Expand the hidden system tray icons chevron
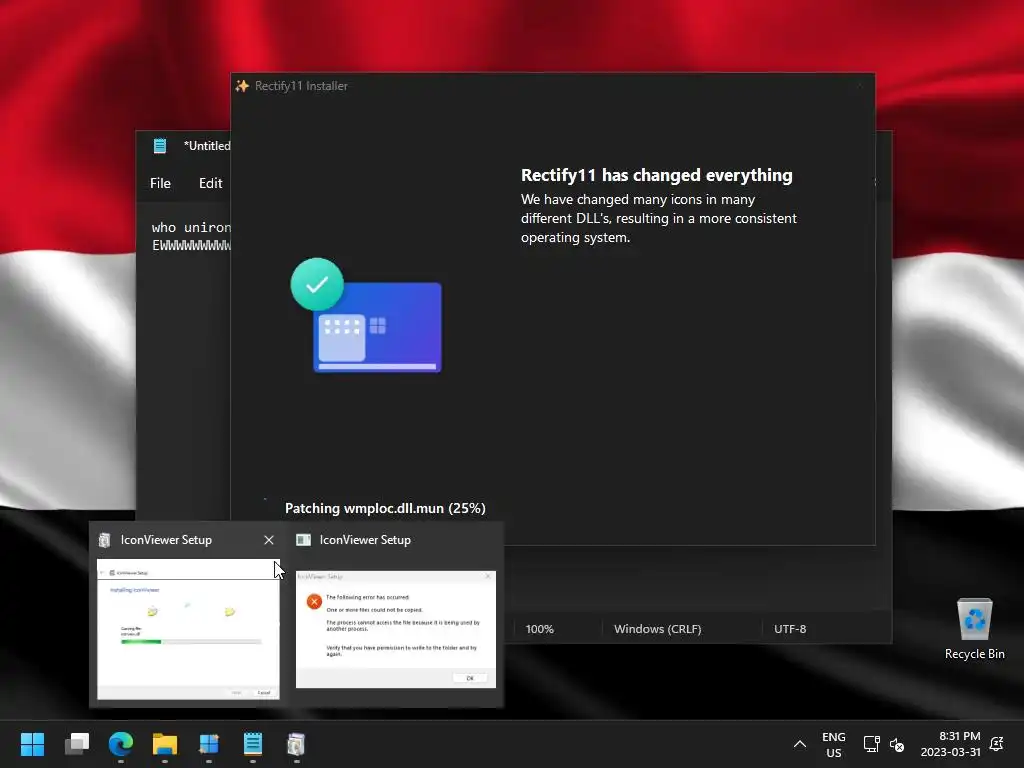Screen dimensions: 1024x768 point(799,744)
